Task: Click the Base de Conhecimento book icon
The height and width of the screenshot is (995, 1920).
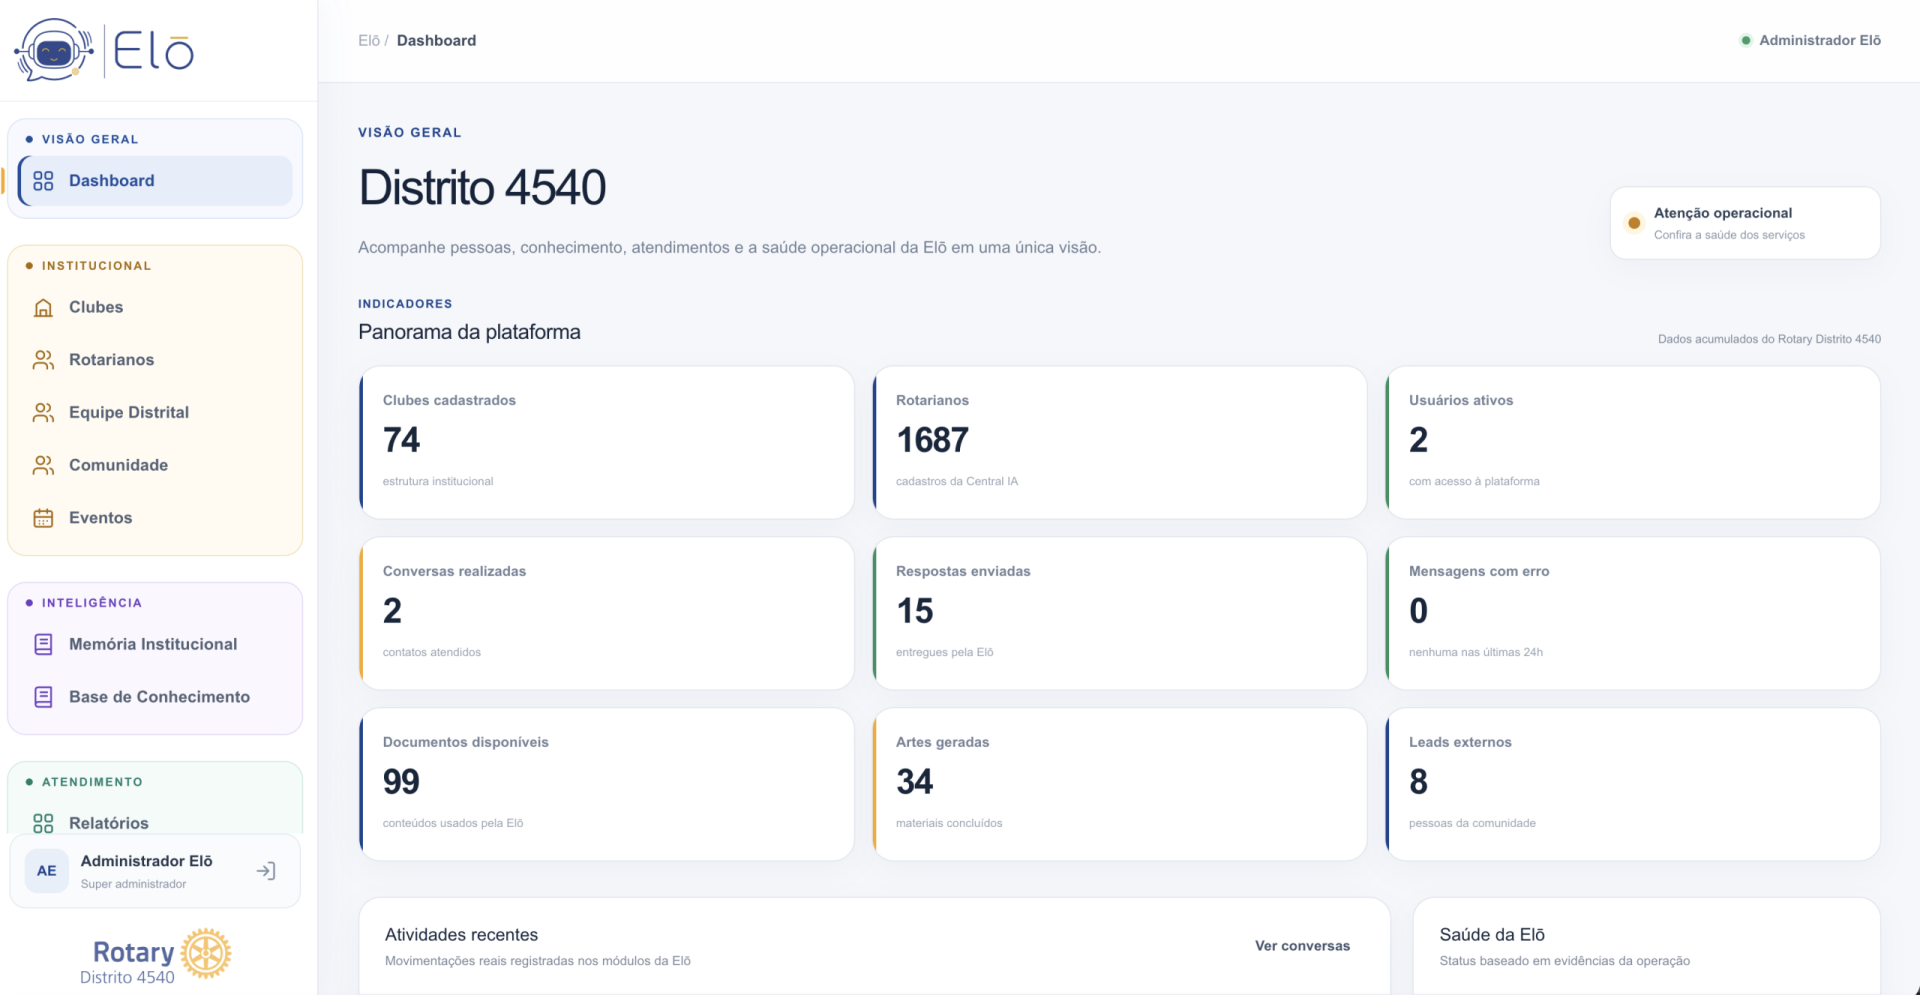Action: [43, 697]
